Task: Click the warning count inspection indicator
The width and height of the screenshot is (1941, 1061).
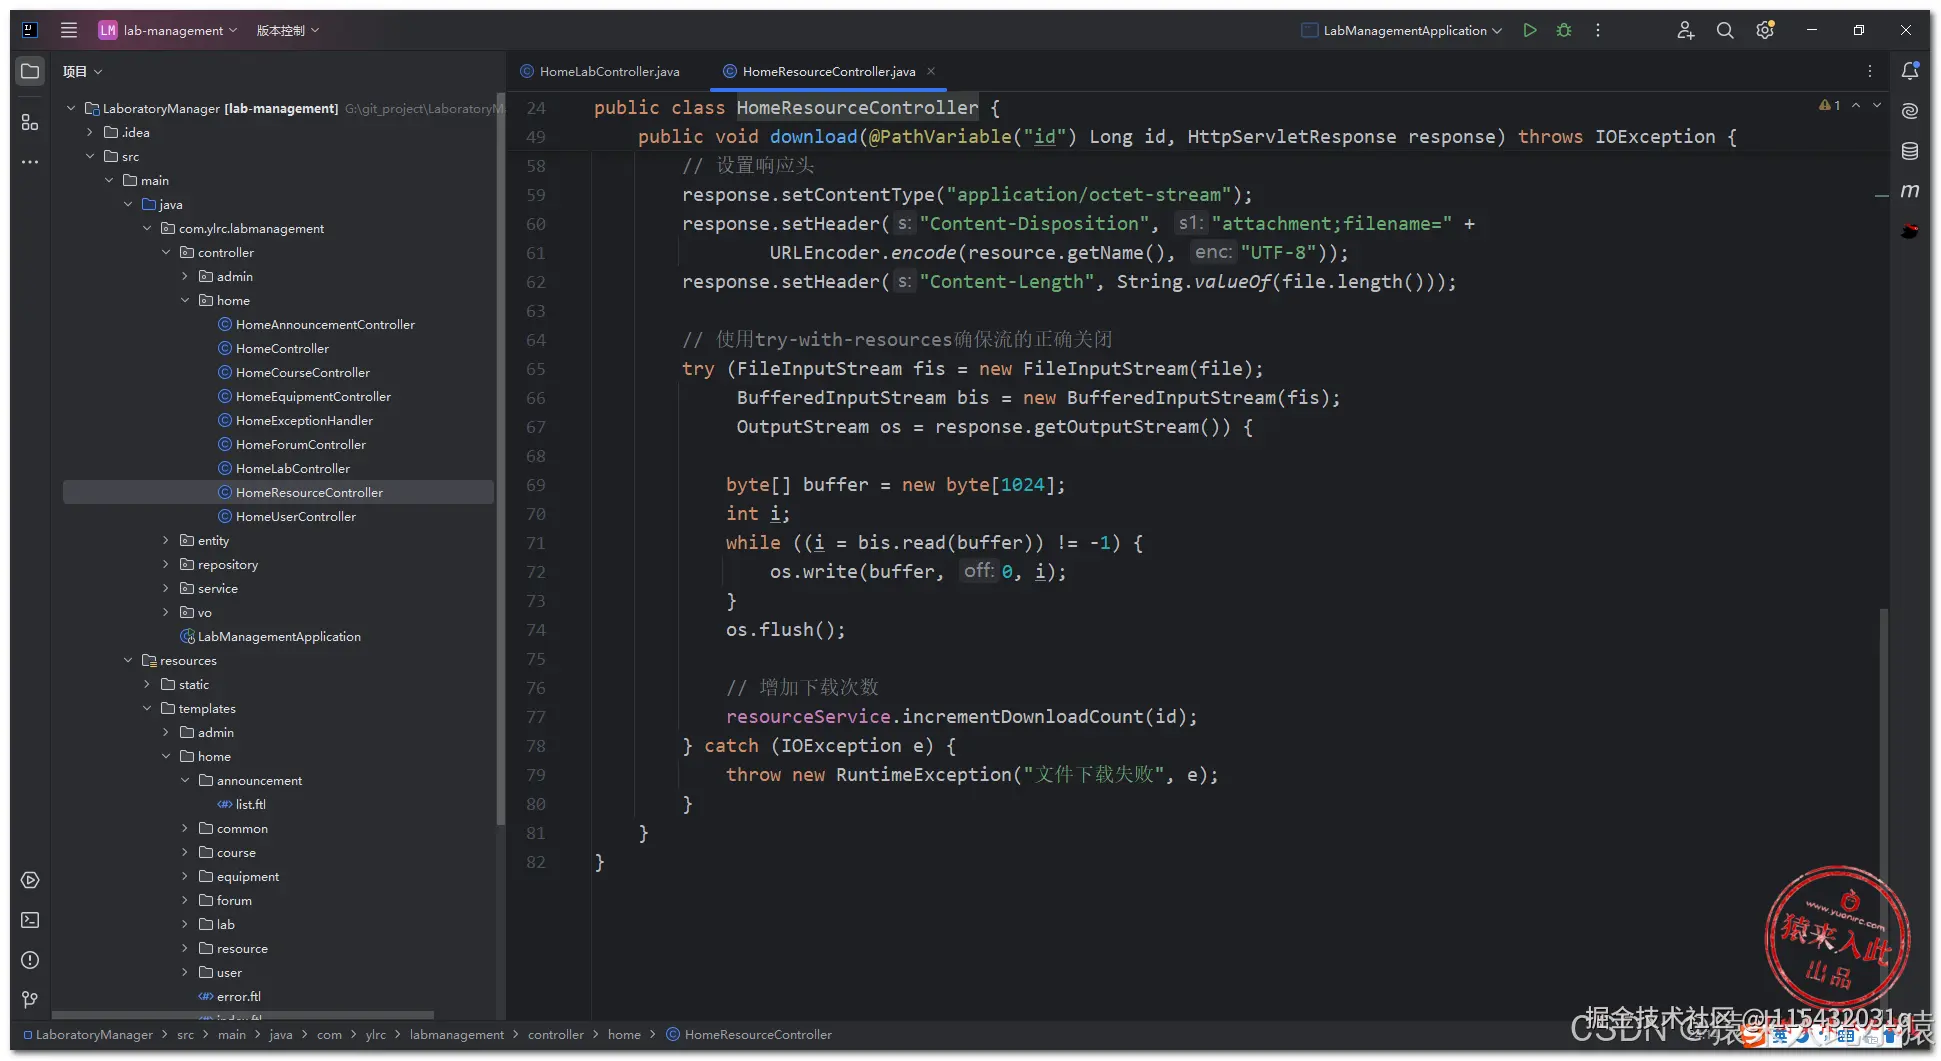Action: (1830, 105)
